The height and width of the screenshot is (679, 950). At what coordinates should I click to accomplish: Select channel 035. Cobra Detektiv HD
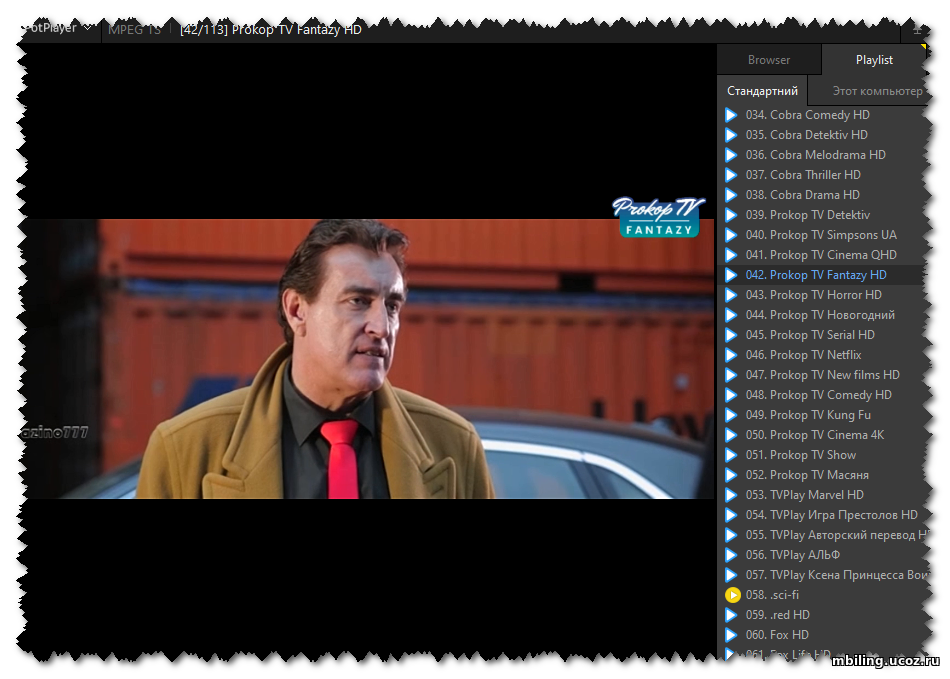tap(806, 135)
